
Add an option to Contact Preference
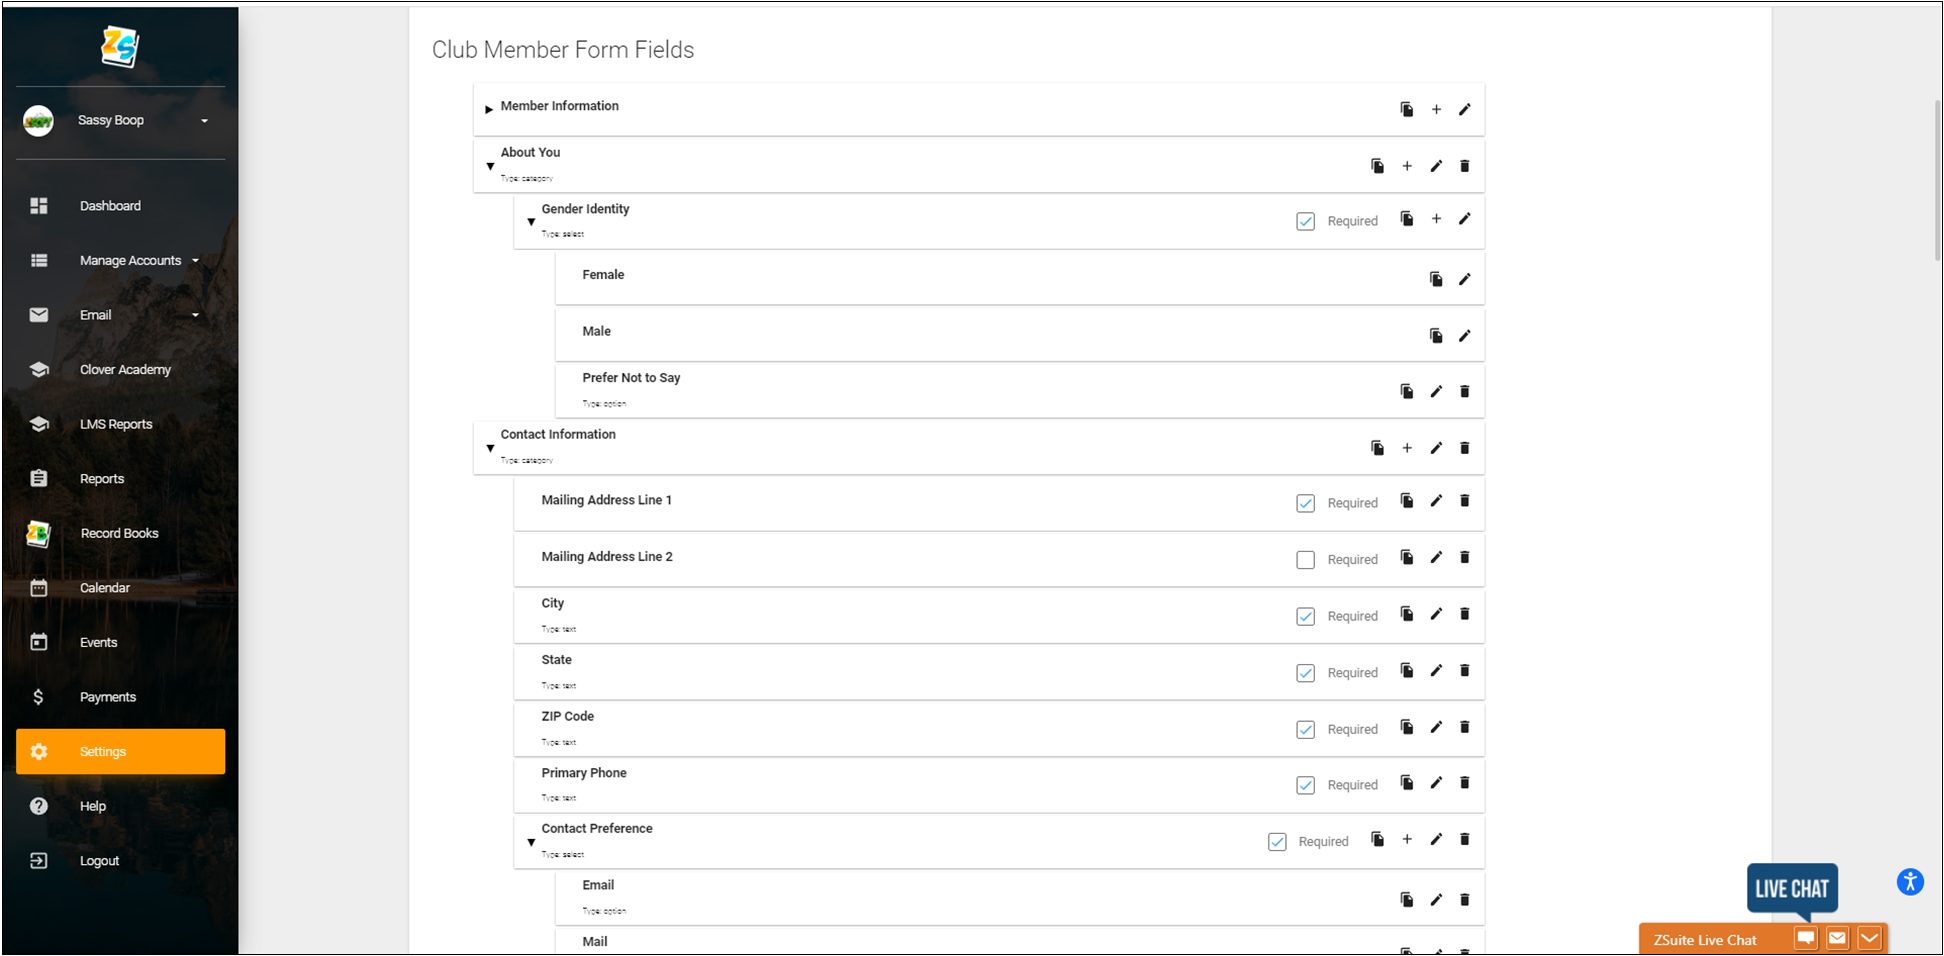(1407, 839)
